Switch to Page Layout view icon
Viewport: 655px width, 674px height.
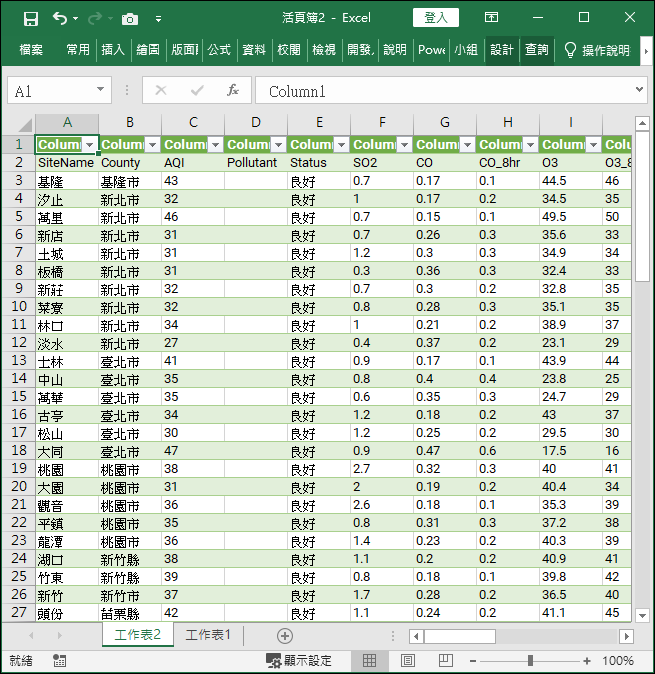pyautogui.click(x=407, y=661)
